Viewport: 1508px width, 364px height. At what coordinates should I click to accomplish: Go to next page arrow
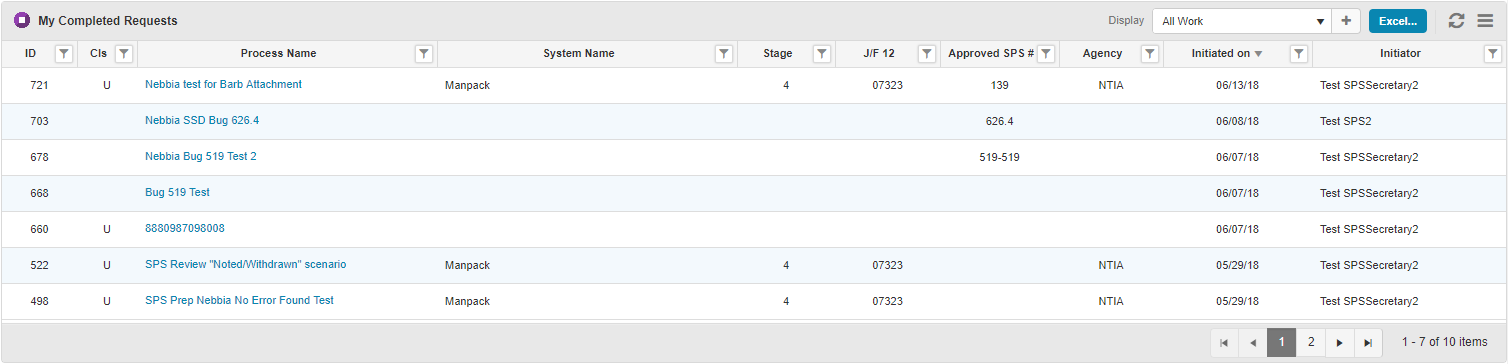1340,342
